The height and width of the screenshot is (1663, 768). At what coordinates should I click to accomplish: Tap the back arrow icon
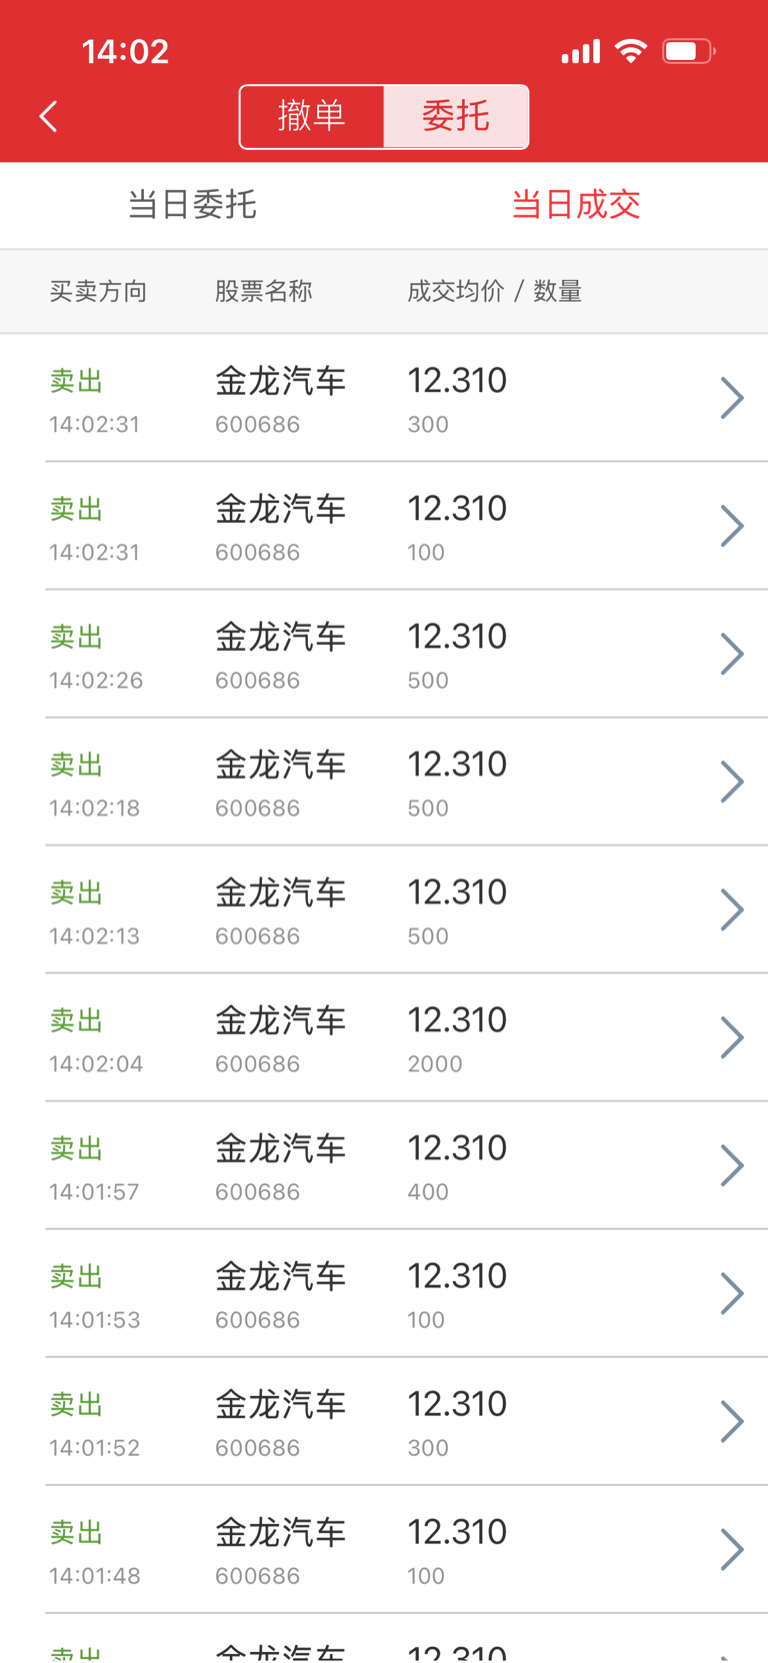tap(48, 117)
